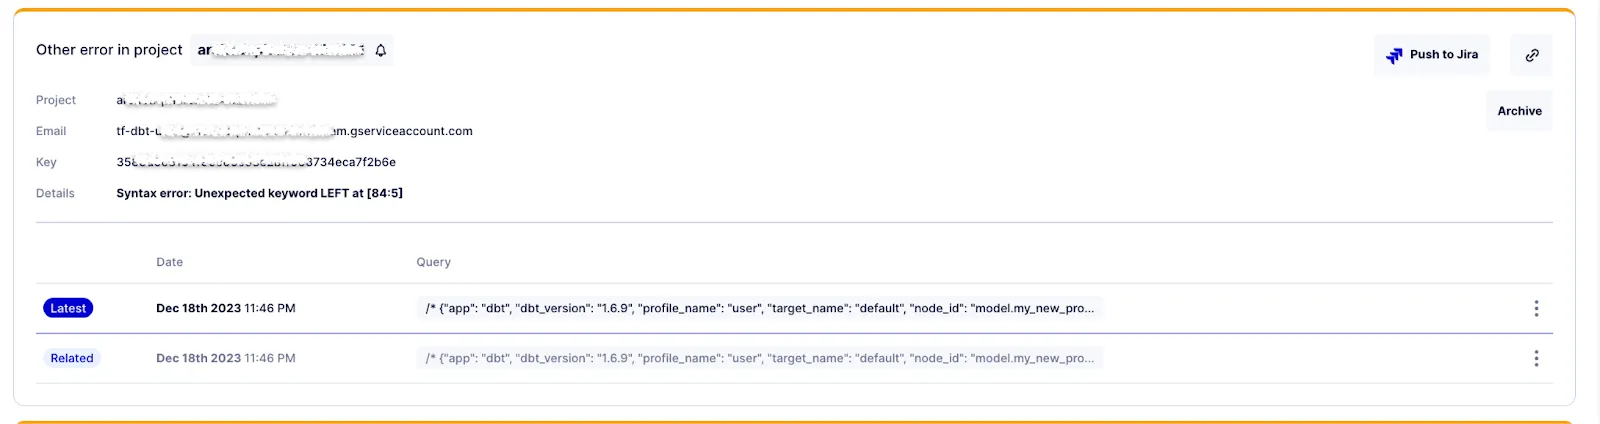Click the Date column header
This screenshot has width=1600, height=424.
[170, 262]
